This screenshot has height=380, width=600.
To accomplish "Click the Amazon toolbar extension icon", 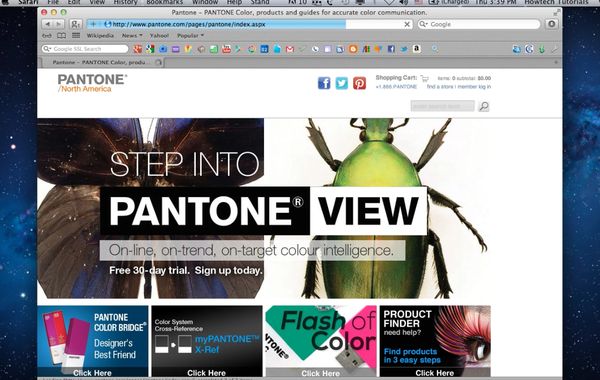I will [x=416, y=49].
